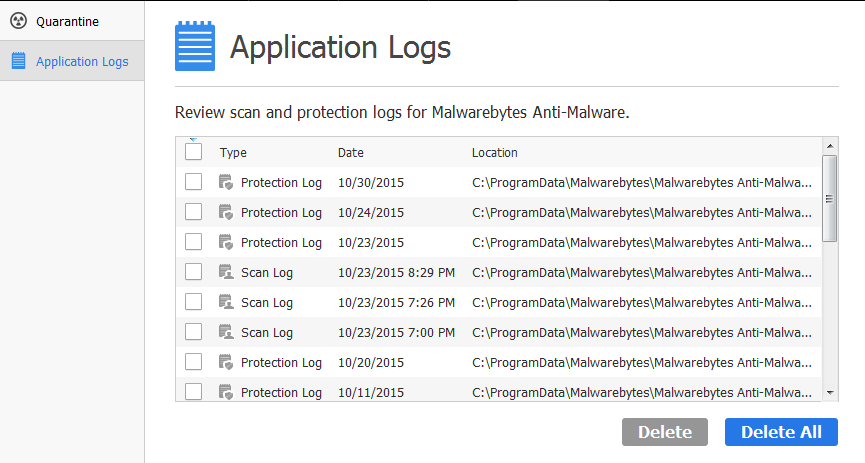This screenshot has width=865, height=463.
Task: Click the large Application Logs header icon
Action: point(195,47)
